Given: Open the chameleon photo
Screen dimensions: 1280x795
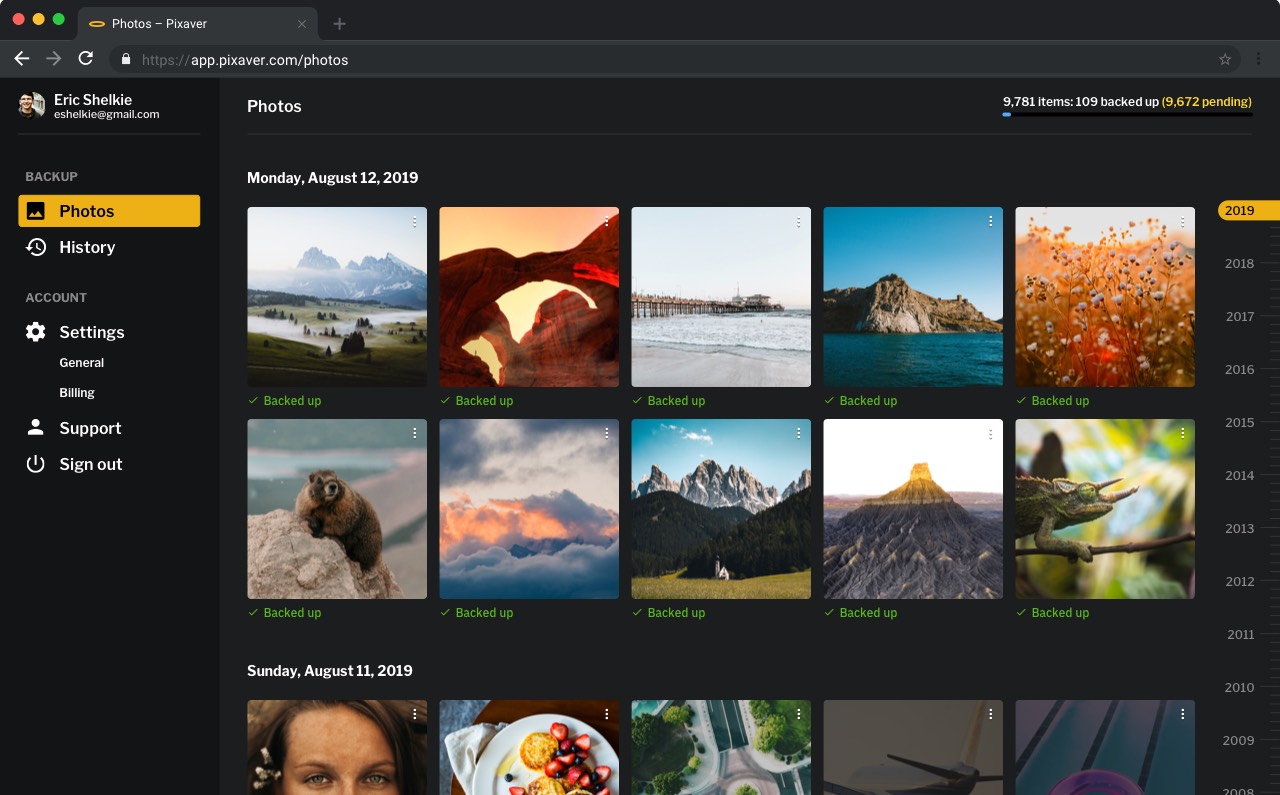Looking at the screenshot, I should click(1105, 509).
